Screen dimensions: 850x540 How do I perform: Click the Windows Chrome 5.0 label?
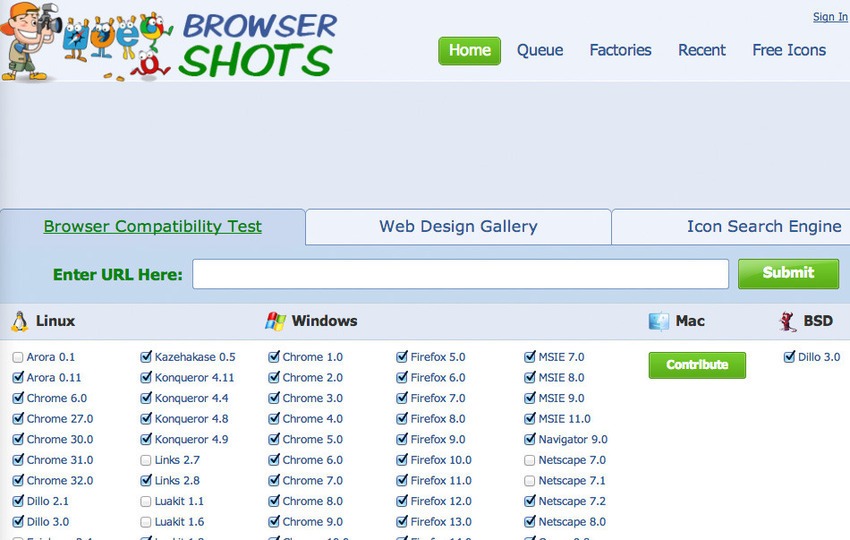pyautogui.click(x=313, y=440)
